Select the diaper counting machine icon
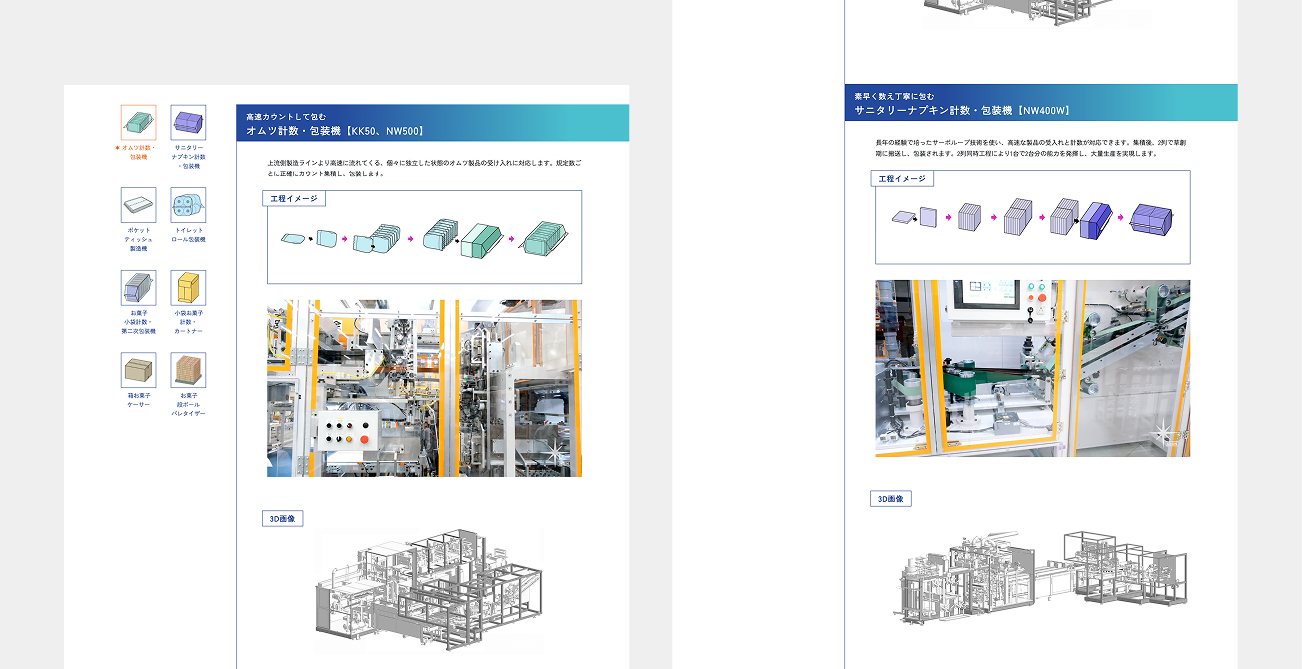The width and height of the screenshot is (1302, 669). click(x=138, y=122)
